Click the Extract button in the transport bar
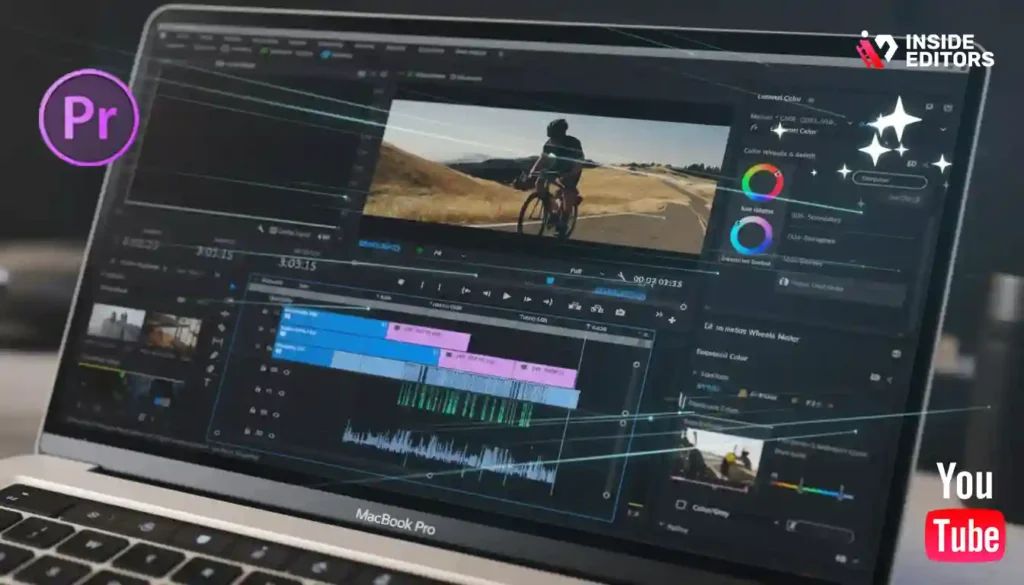The height and width of the screenshot is (585, 1024). (x=597, y=308)
